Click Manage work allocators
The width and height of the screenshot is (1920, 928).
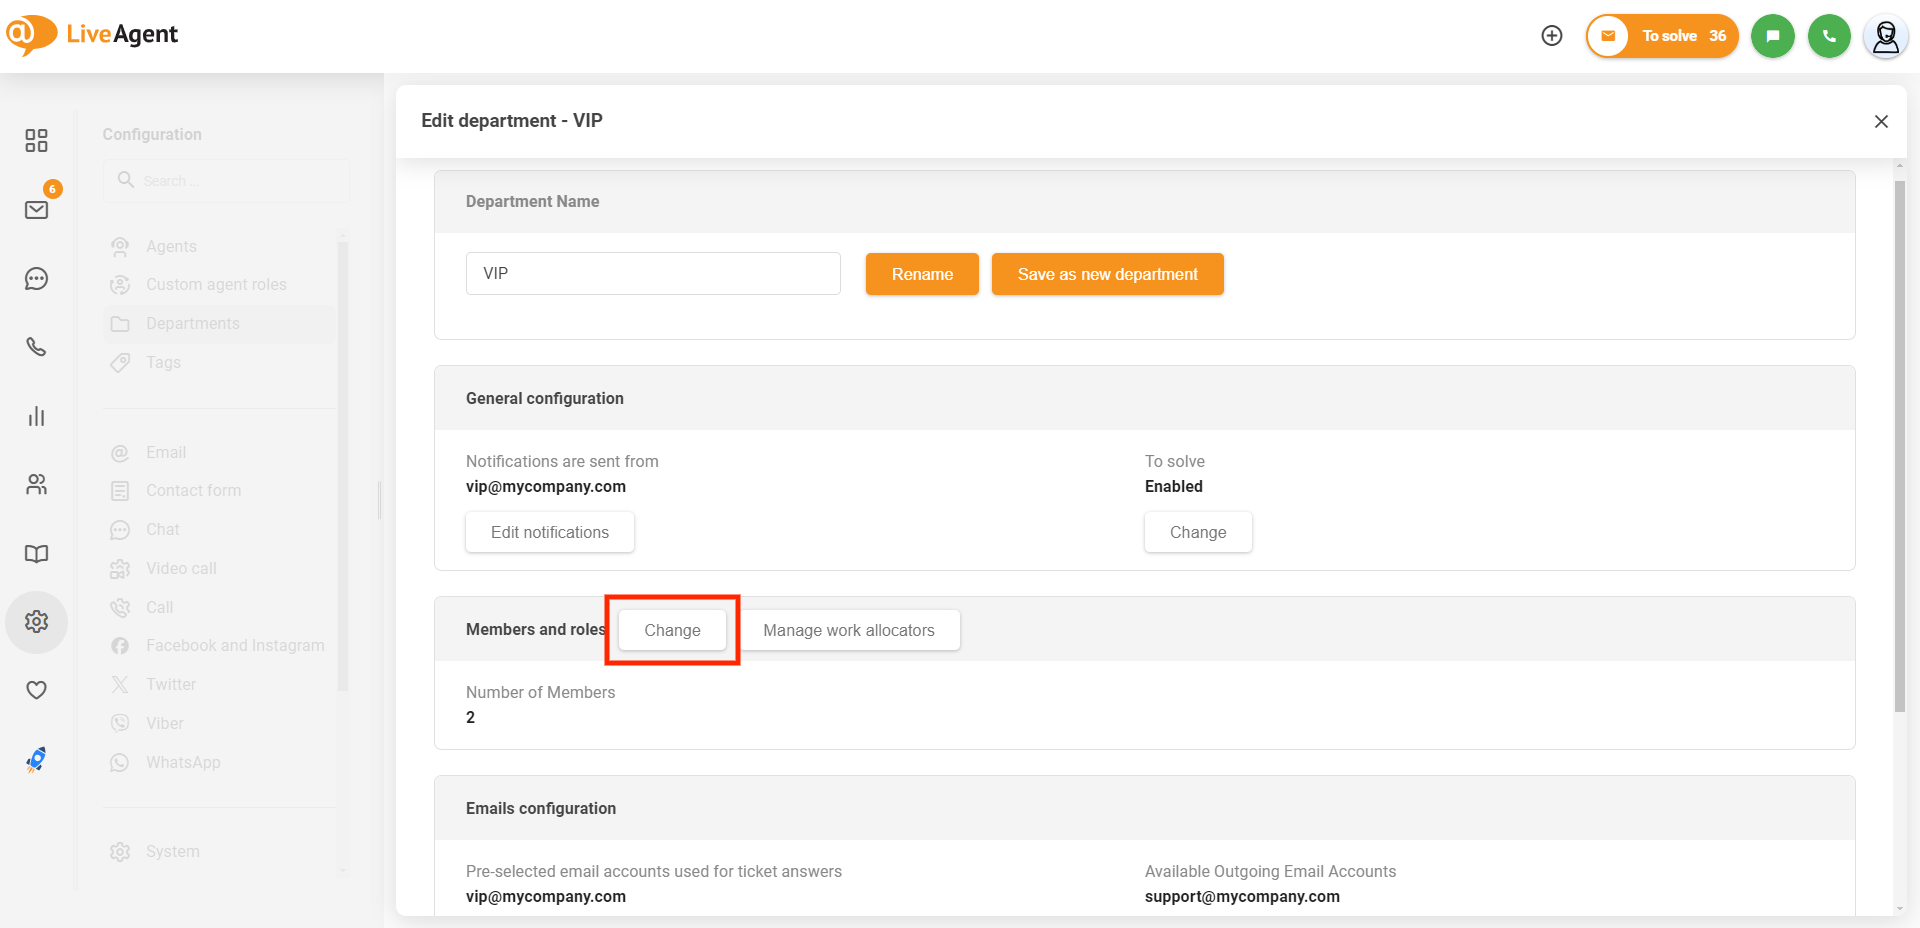pos(849,630)
